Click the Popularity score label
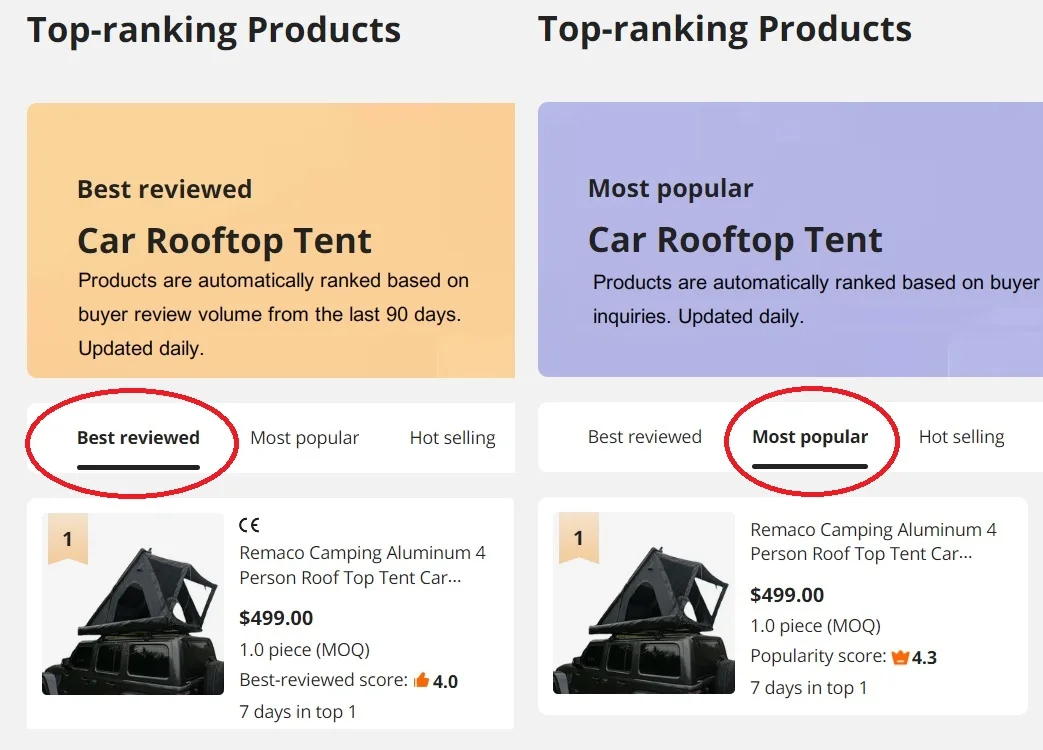Viewport: 1043px width, 750px height. coord(818,657)
